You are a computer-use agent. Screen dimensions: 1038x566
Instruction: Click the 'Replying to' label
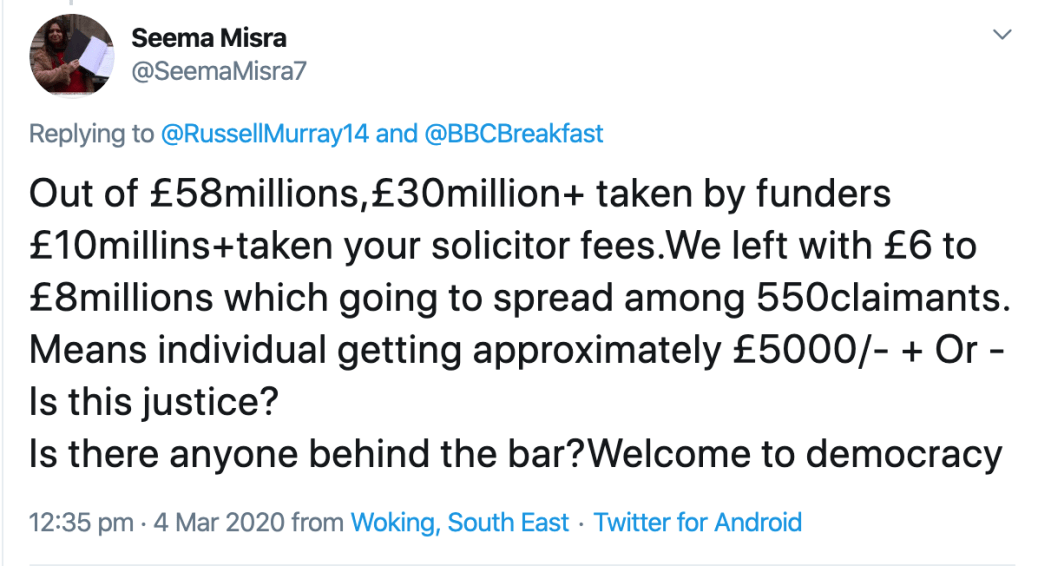[92, 133]
